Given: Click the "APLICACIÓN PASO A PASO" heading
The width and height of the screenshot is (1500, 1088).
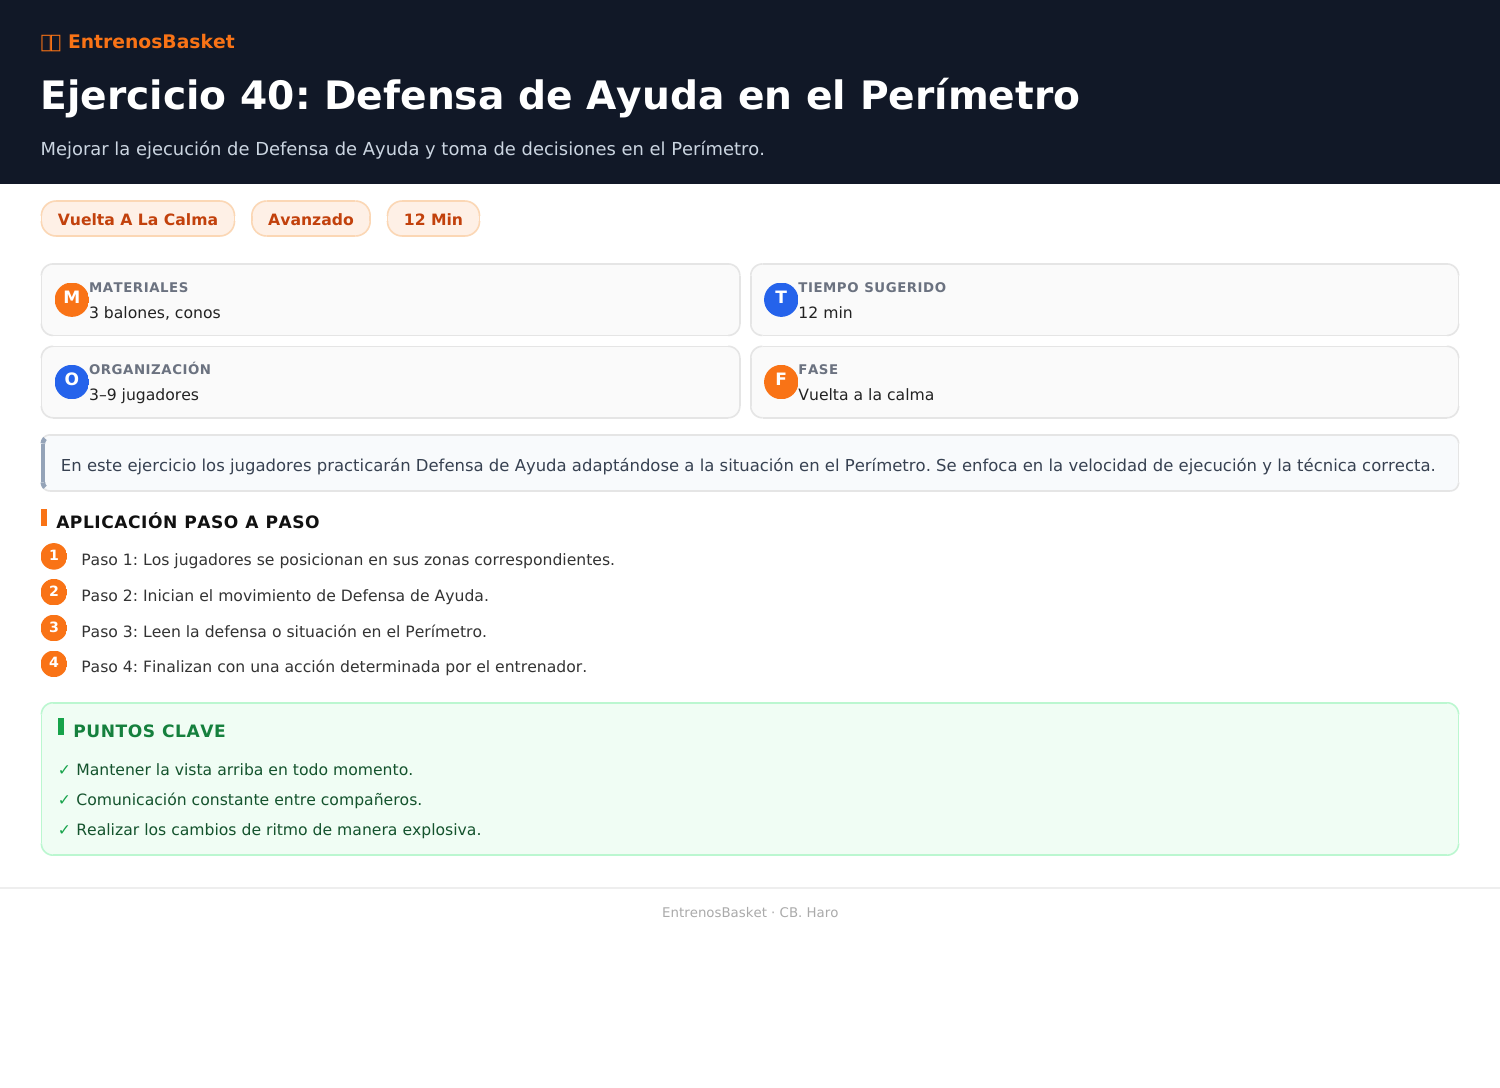Looking at the screenshot, I should click(188, 522).
